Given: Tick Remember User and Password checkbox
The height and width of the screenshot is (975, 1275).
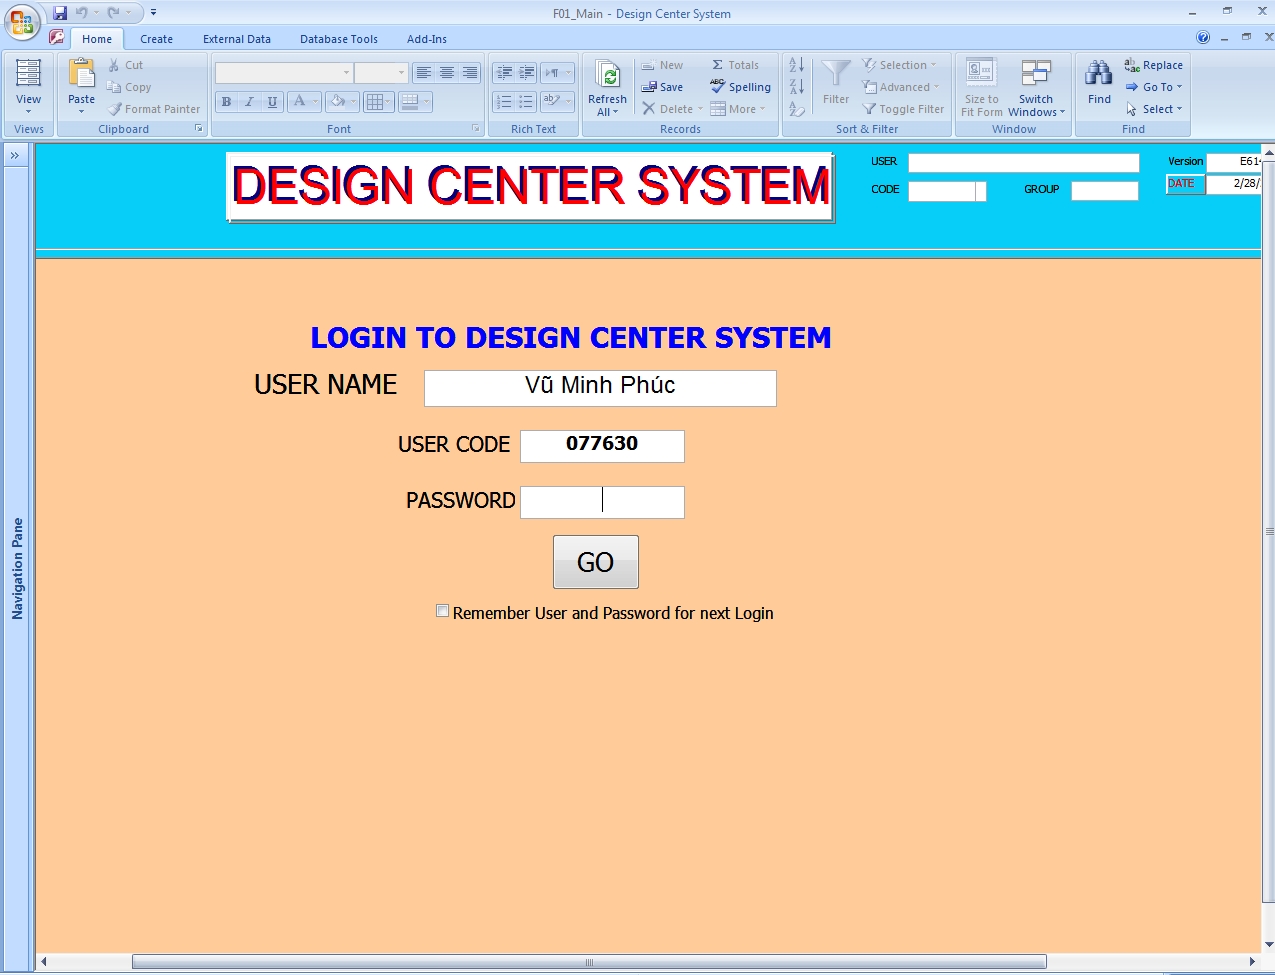Looking at the screenshot, I should (x=442, y=611).
